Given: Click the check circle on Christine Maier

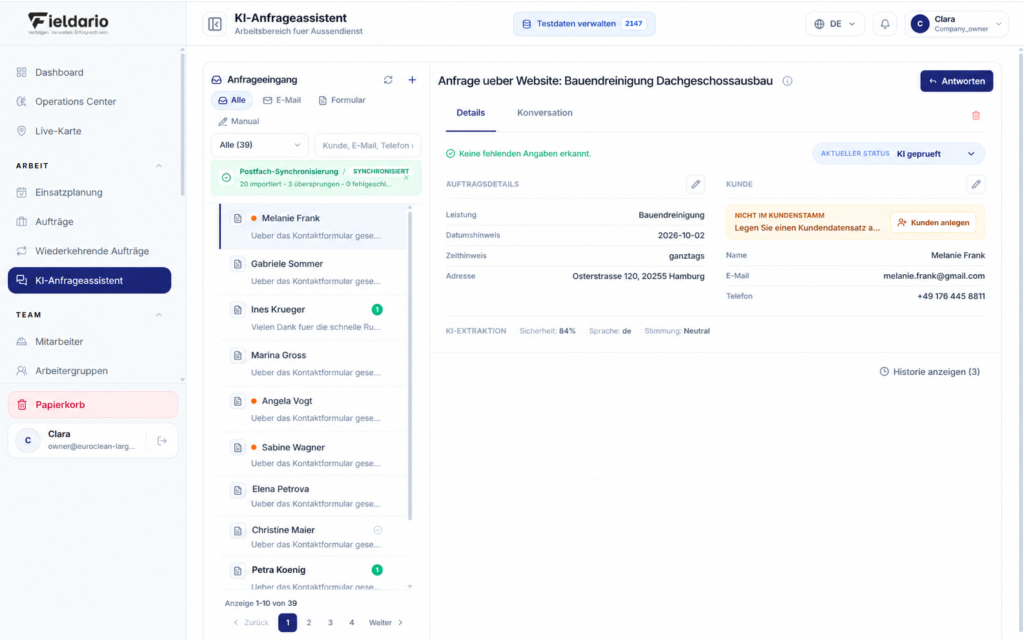Looking at the screenshot, I should (377, 530).
